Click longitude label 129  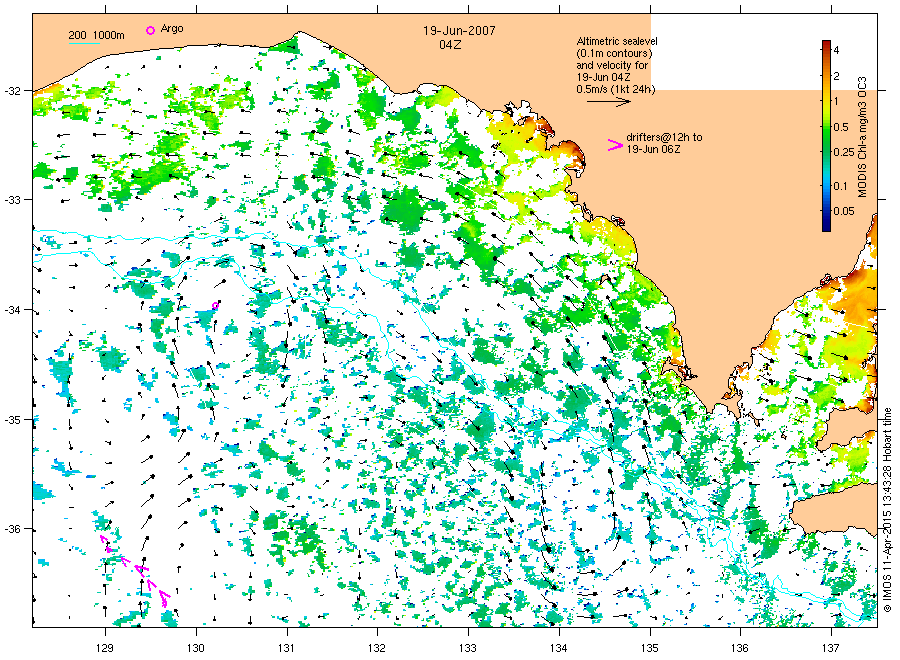tap(105, 649)
